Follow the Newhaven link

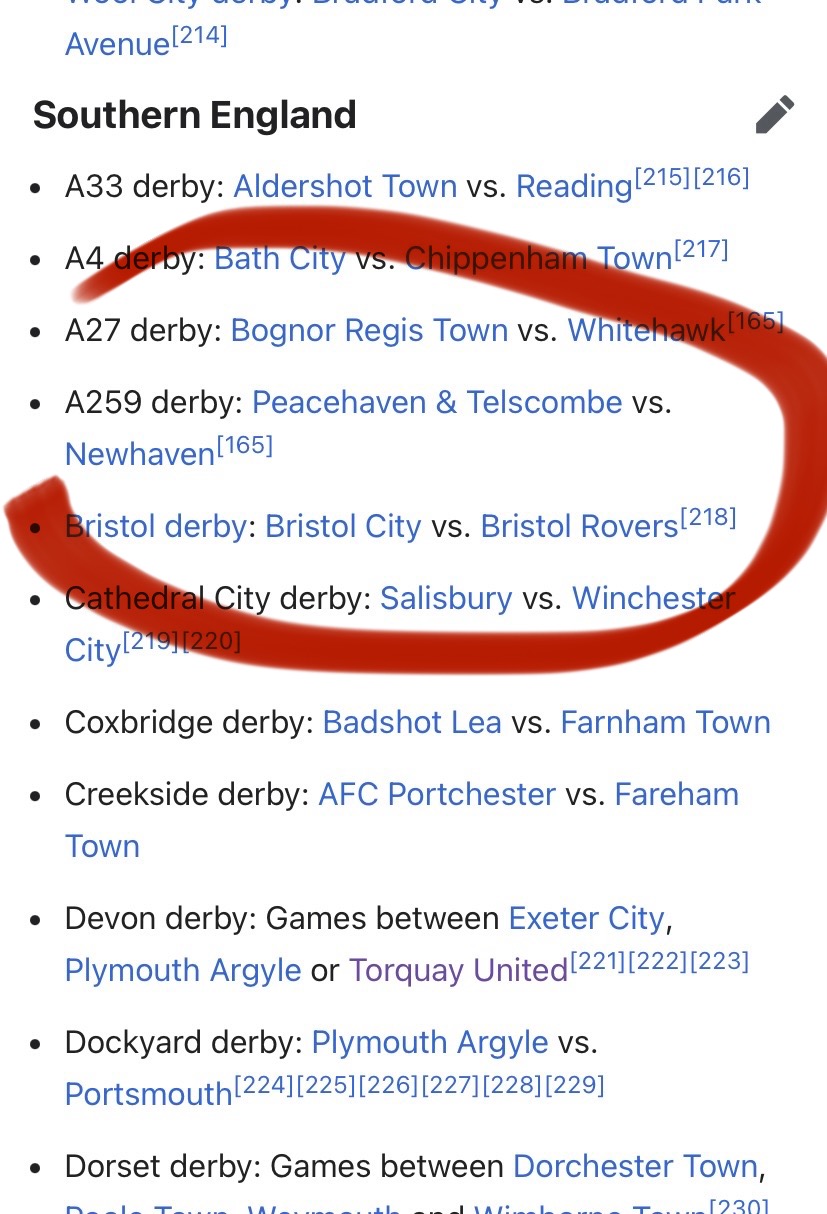click(x=140, y=454)
